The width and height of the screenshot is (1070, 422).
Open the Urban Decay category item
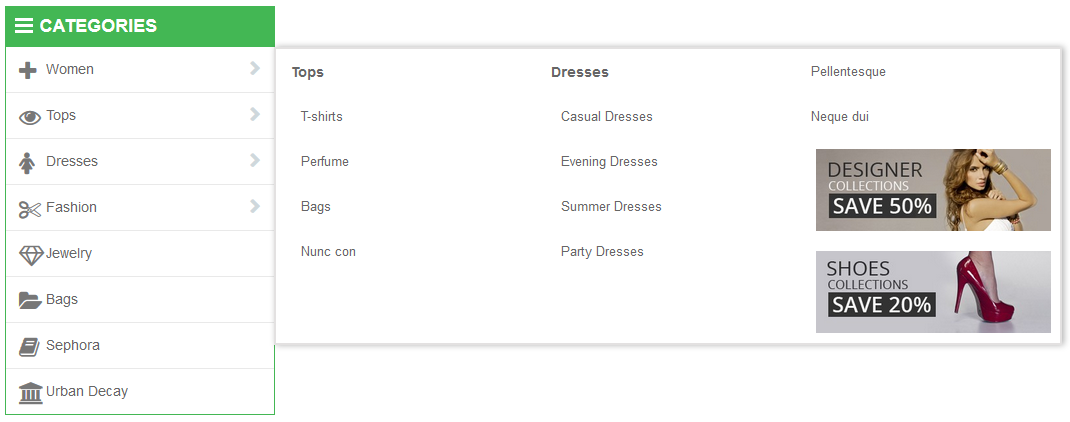pos(140,391)
